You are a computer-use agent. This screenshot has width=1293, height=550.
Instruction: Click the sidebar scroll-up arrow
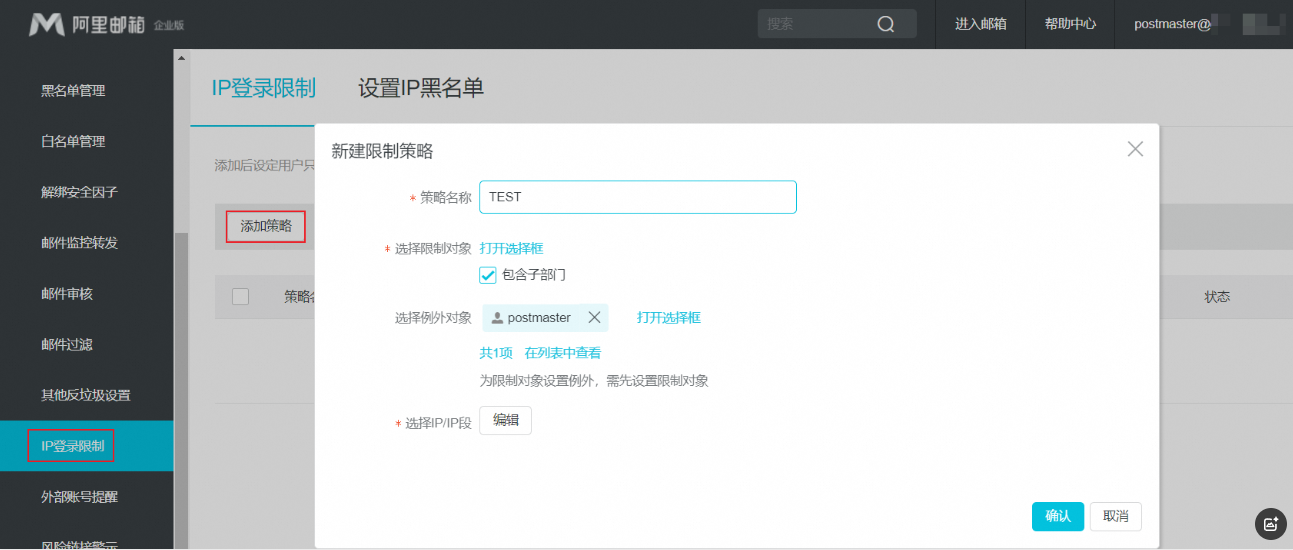[x=181, y=58]
